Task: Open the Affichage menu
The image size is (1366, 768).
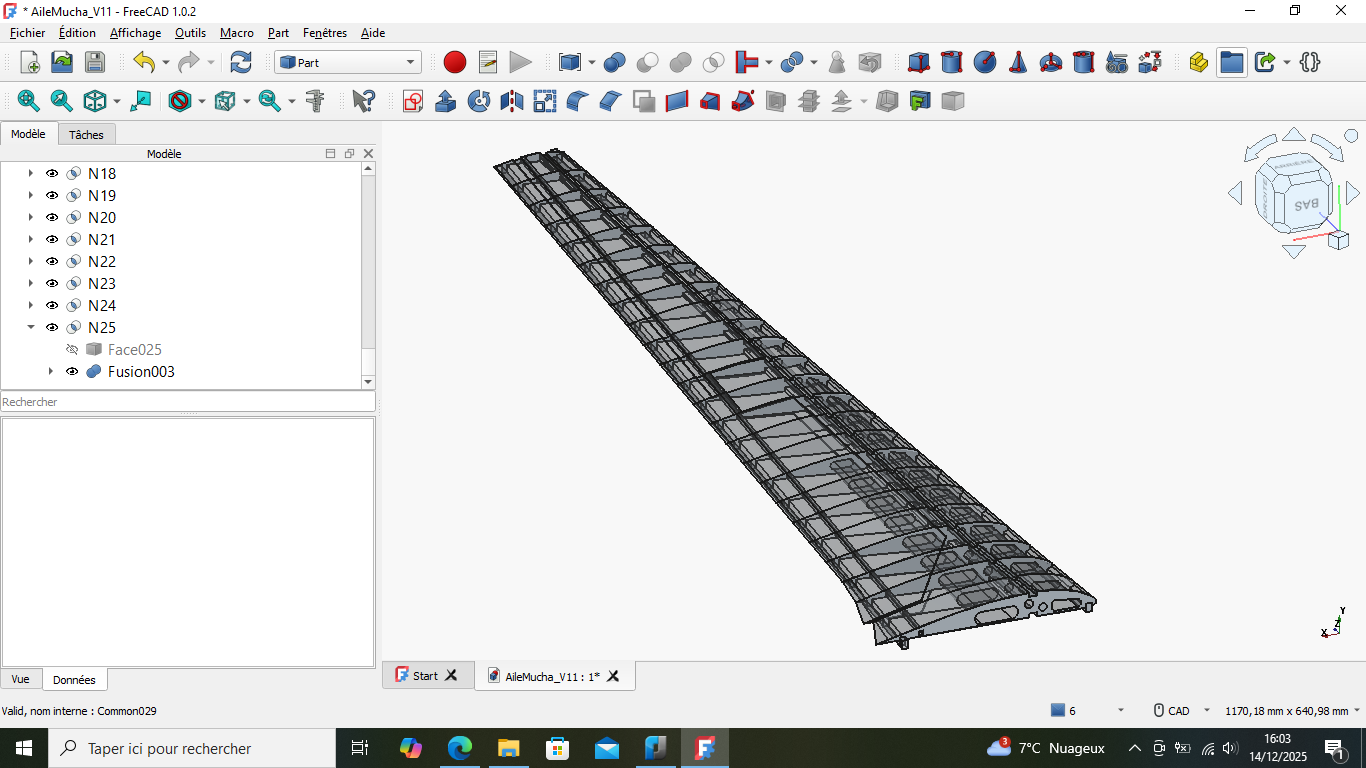Action: [x=135, y=33]
